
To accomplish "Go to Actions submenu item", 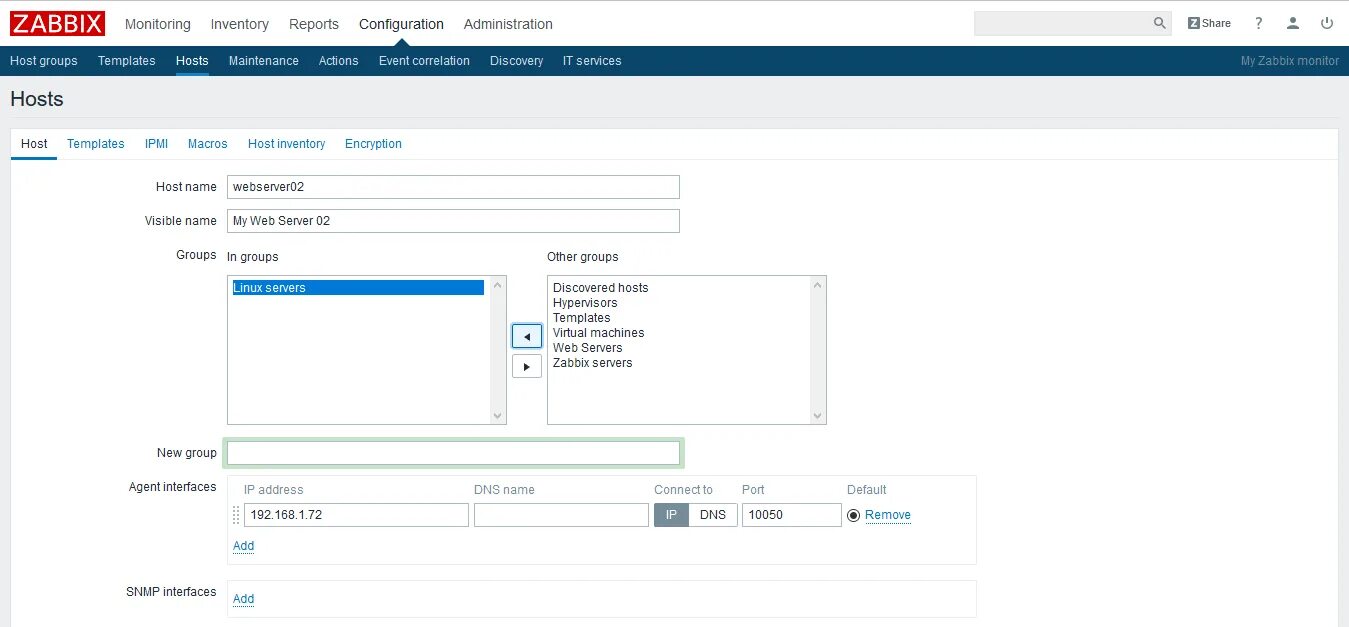I will pos(339,61).
